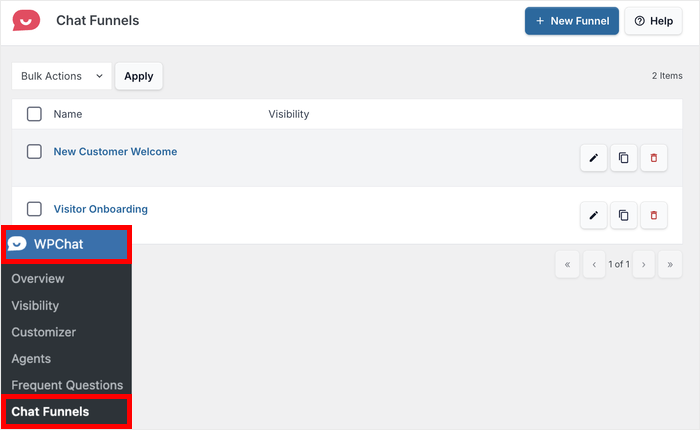Duplicate the Visitor Onboarding funnel
Image resolution: width=700 pixels, height=430 pixels.
[623, 215]
